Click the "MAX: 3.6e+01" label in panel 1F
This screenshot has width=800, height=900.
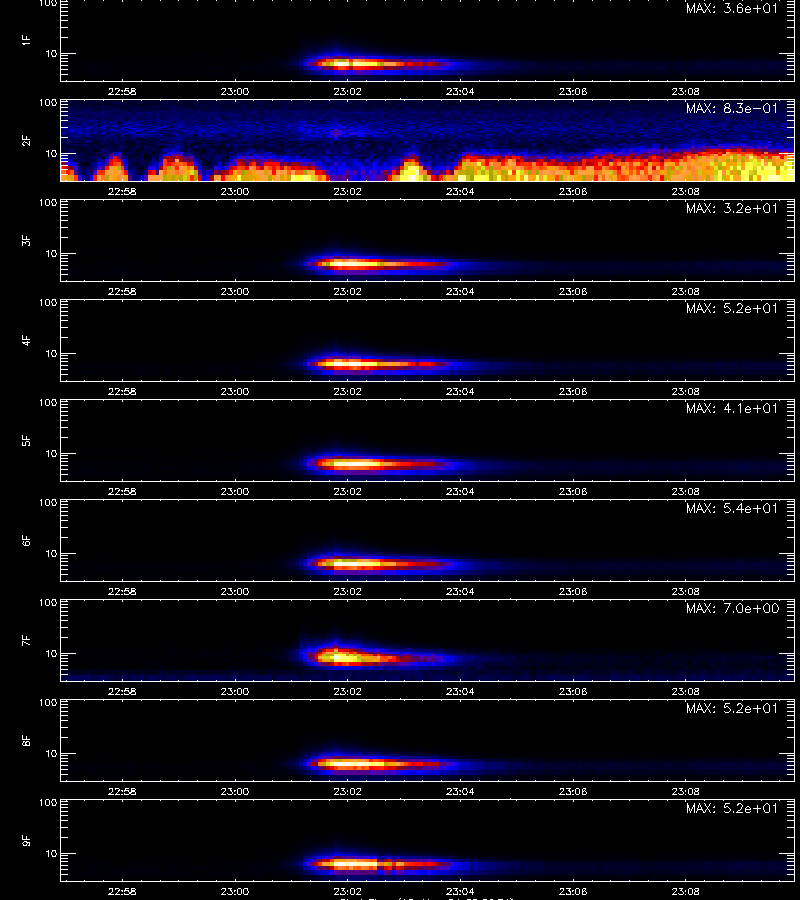click(x=732, y=9)
